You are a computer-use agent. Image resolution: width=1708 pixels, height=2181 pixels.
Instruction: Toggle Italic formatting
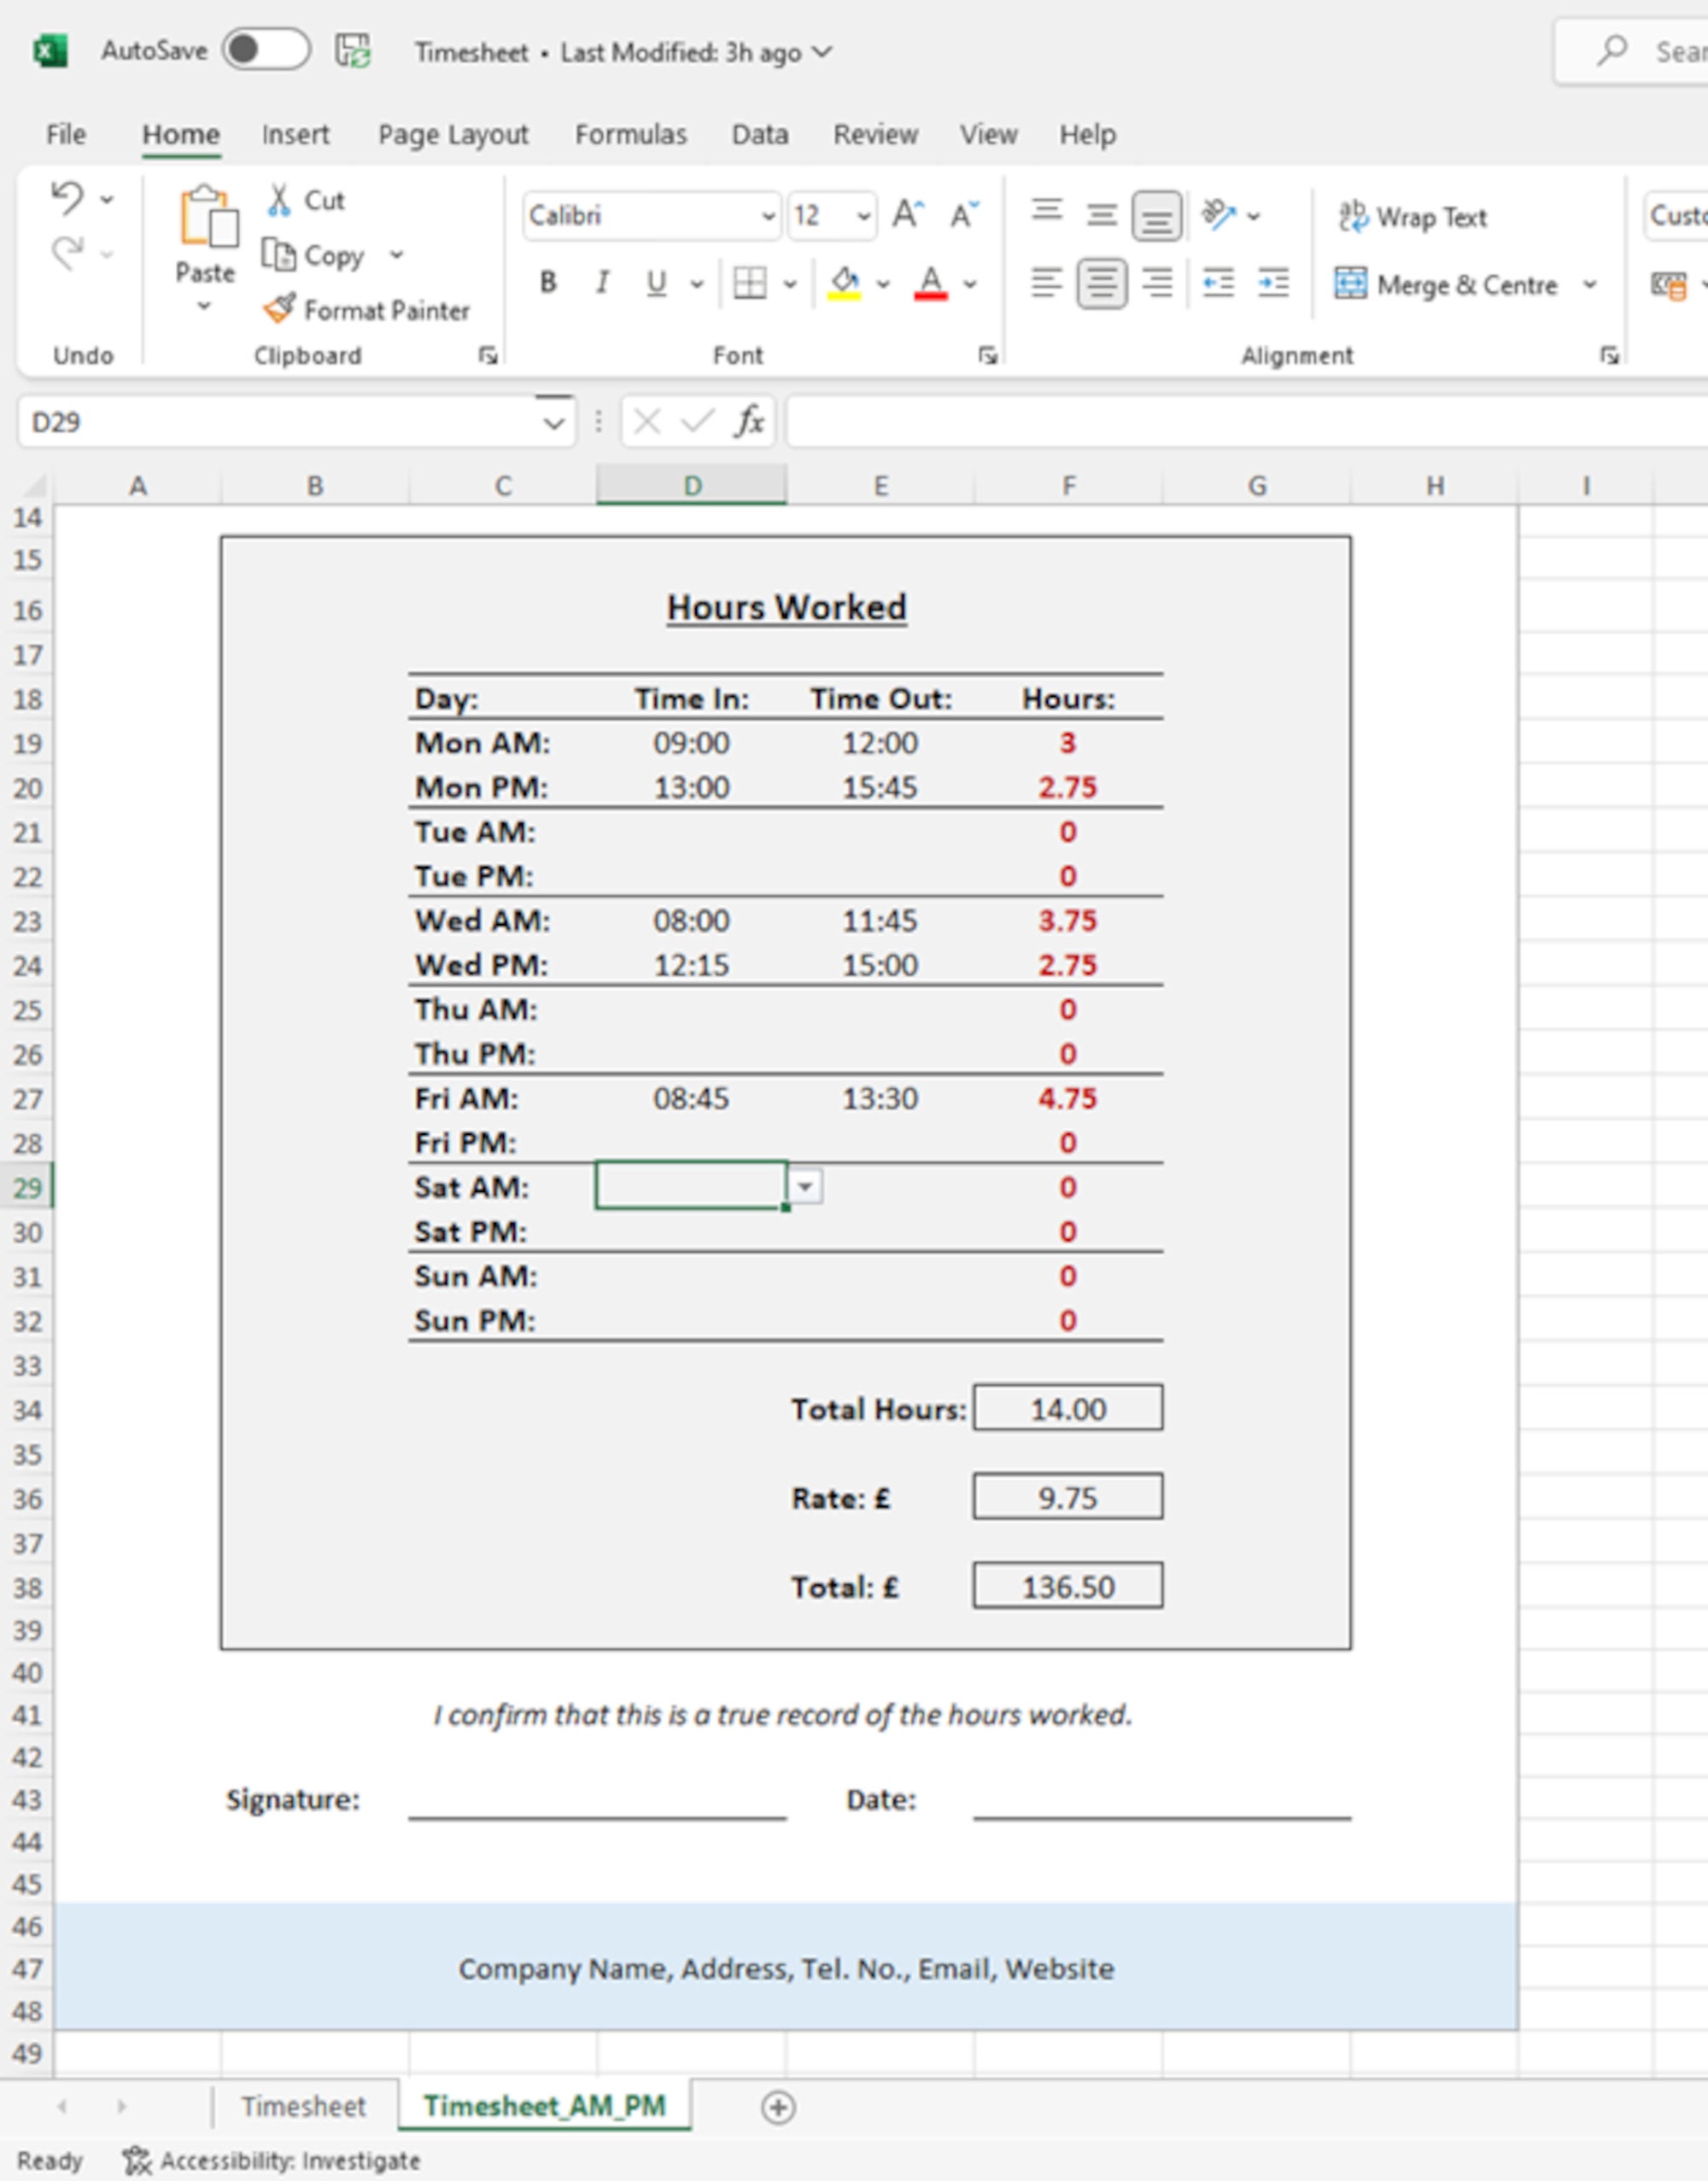point(602,283)
